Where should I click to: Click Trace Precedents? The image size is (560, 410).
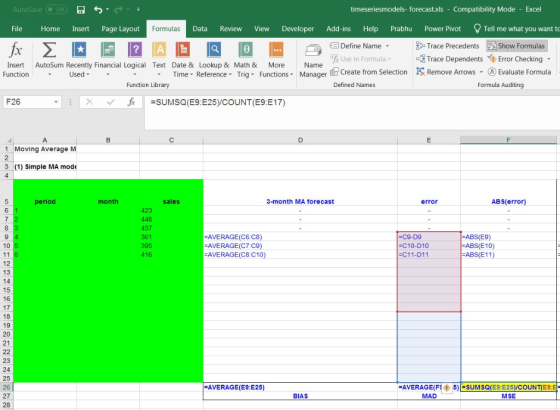point(448,46)
